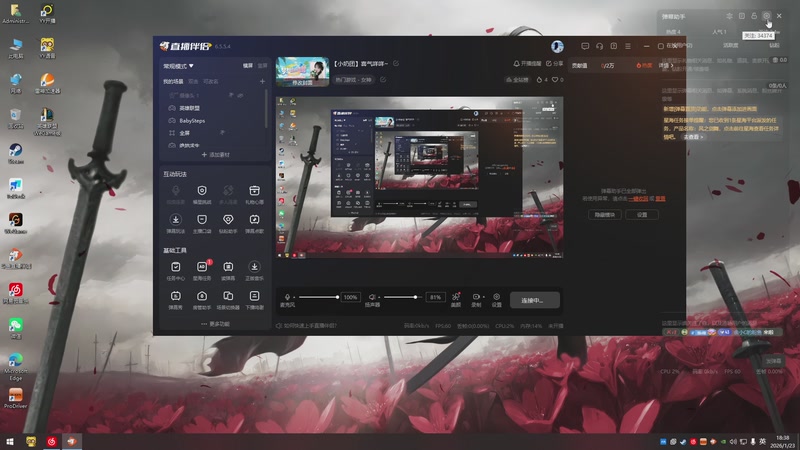Open 弹幕玩法 in interactive features
Screen dimensions: 800x450
[x=176, y=223]
